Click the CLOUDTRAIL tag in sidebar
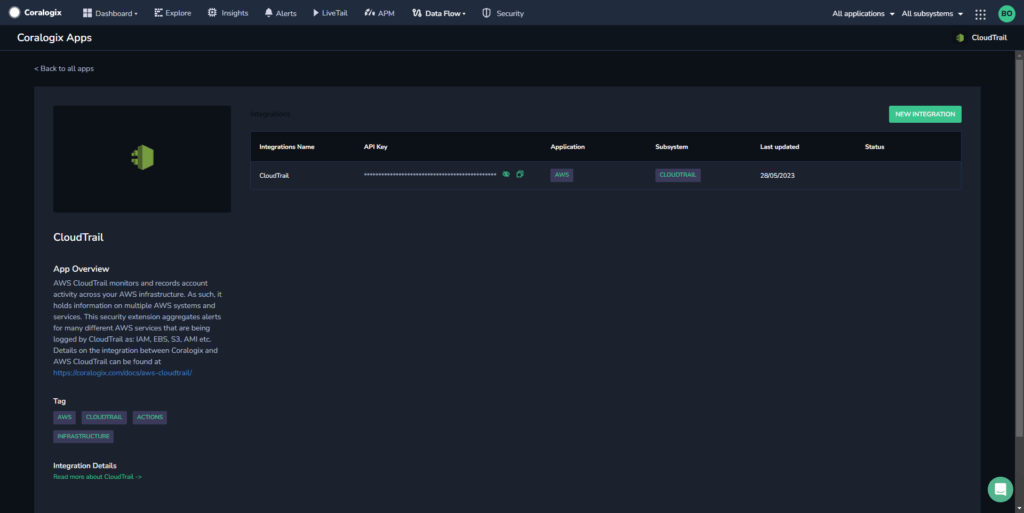This screenshot has width=1024, height=513. (x=104, y=417)
